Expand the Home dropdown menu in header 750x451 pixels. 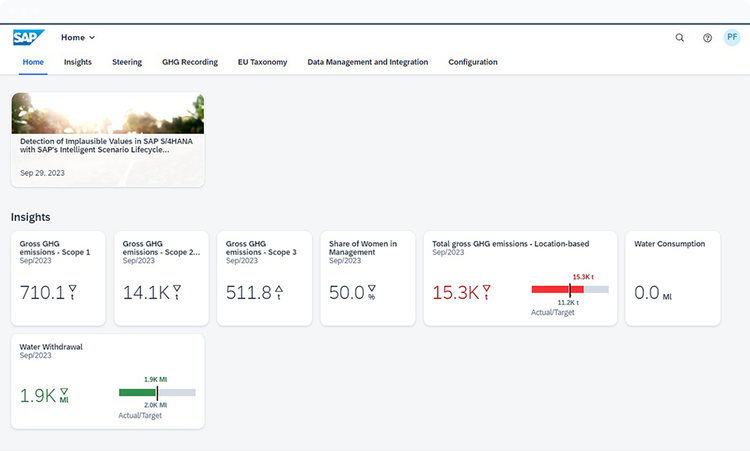[78, 37]
